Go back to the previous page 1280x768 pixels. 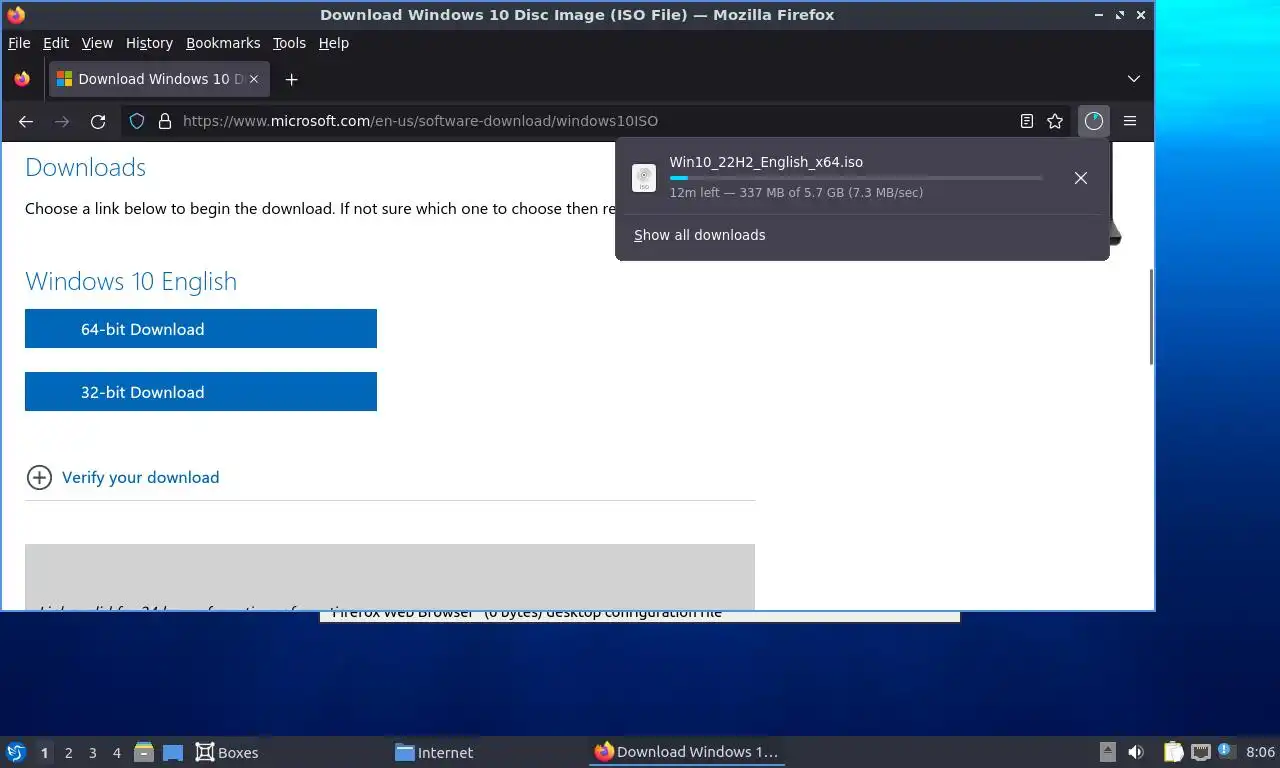click(26, 121)
